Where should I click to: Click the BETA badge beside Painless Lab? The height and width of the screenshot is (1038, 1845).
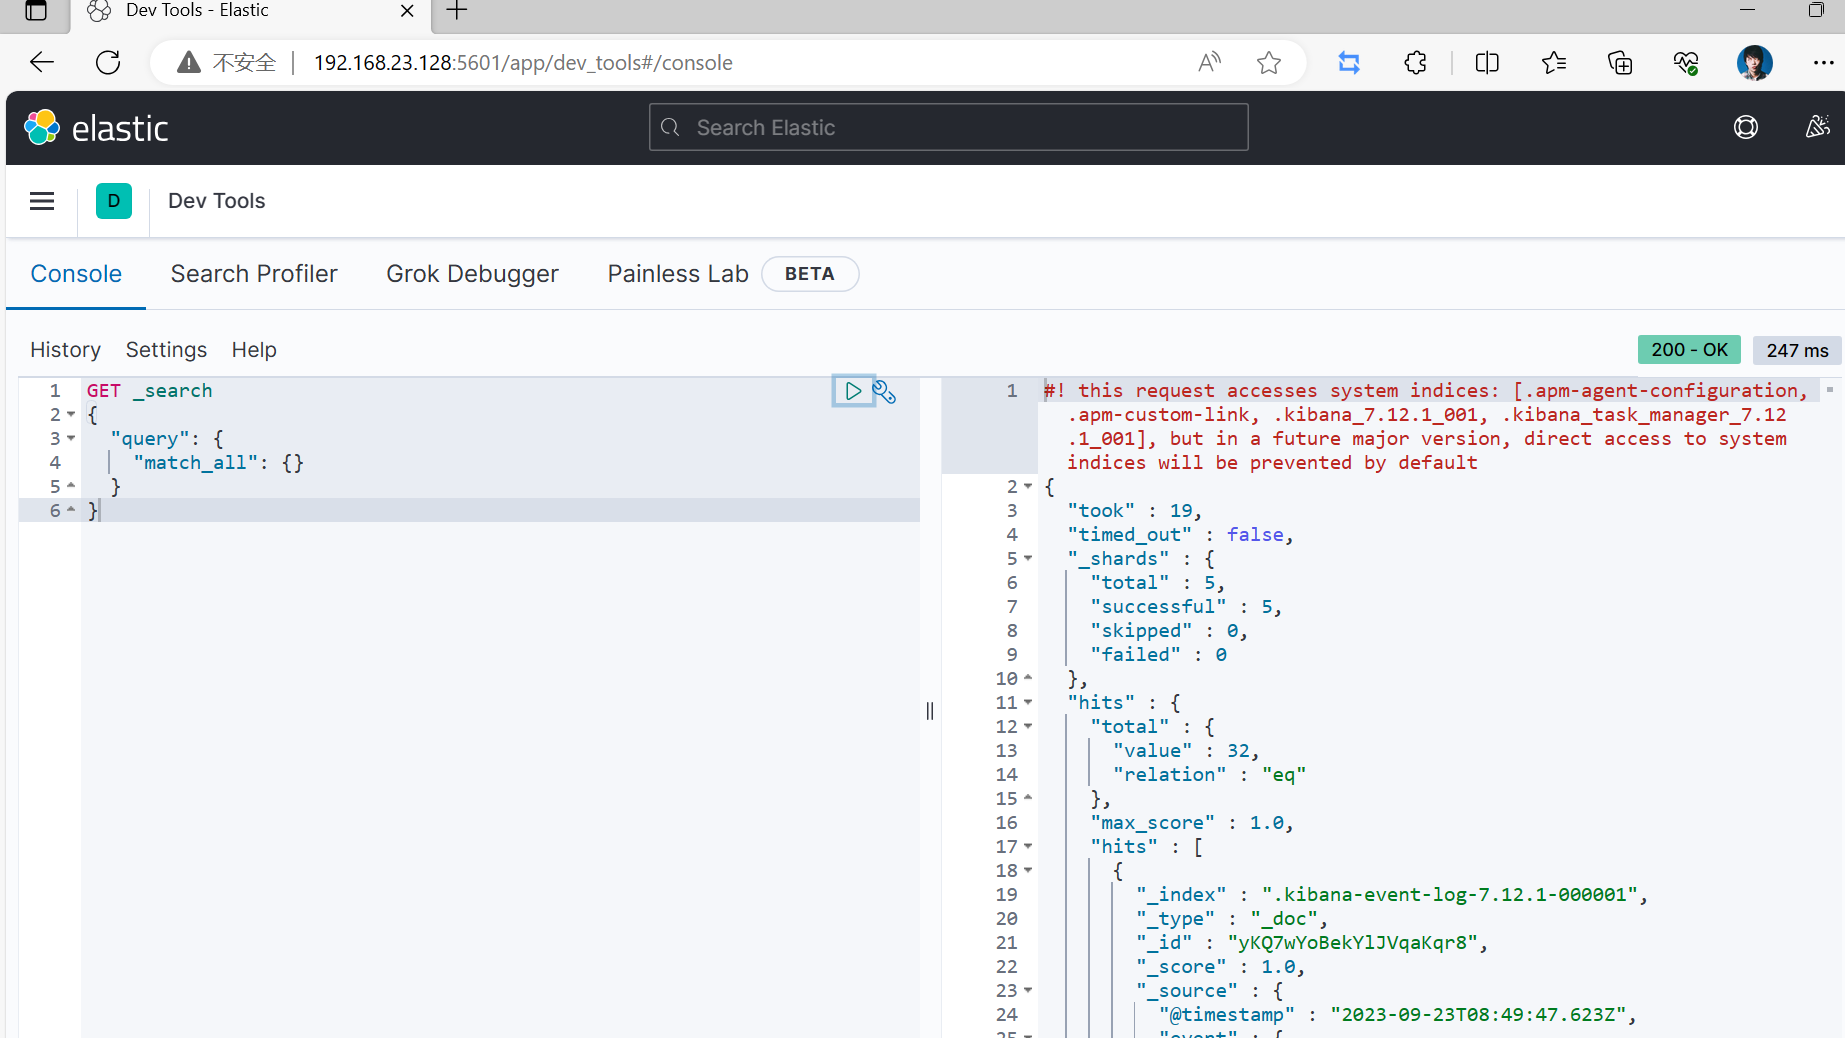coord(810,274)
